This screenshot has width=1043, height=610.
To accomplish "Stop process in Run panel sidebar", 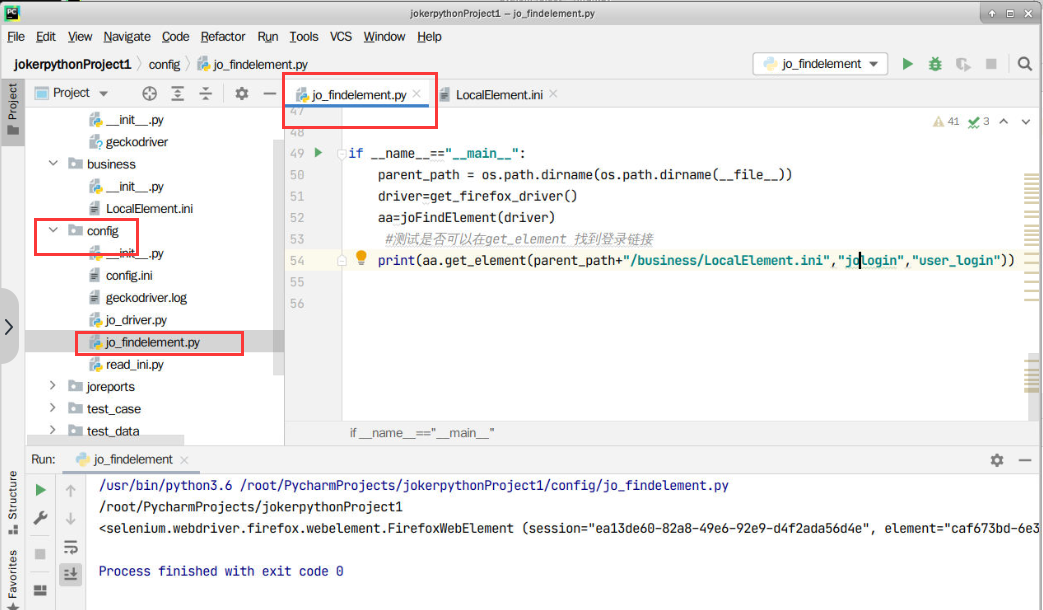I will pyautogui.click(x=40, y=554).
